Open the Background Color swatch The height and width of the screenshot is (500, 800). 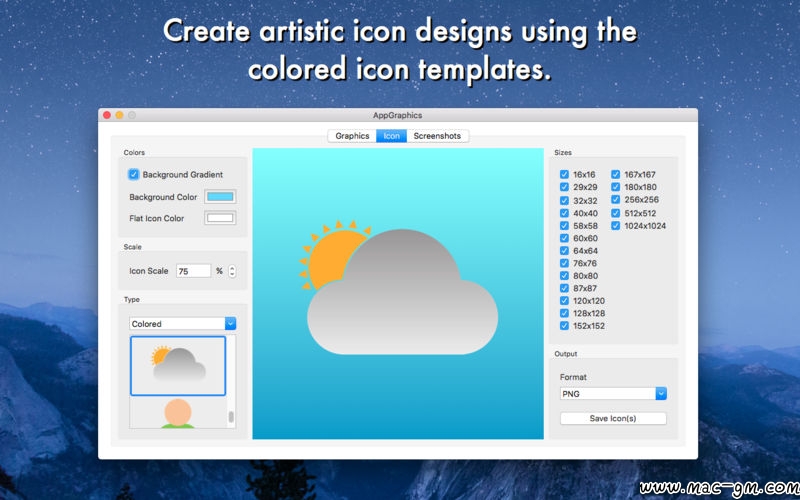pyautogui.click(x=220, y=197)
